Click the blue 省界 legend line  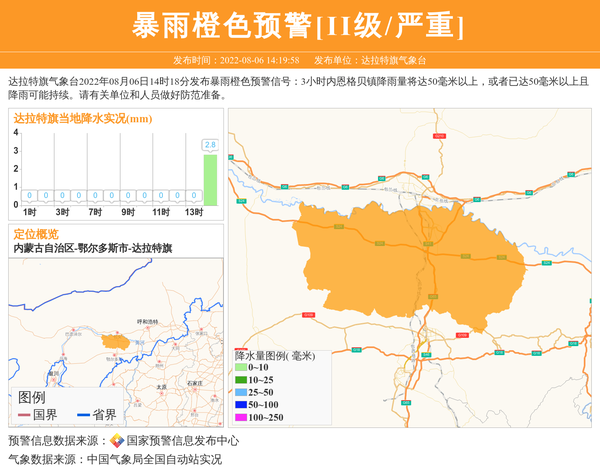(x=83, y=415)
